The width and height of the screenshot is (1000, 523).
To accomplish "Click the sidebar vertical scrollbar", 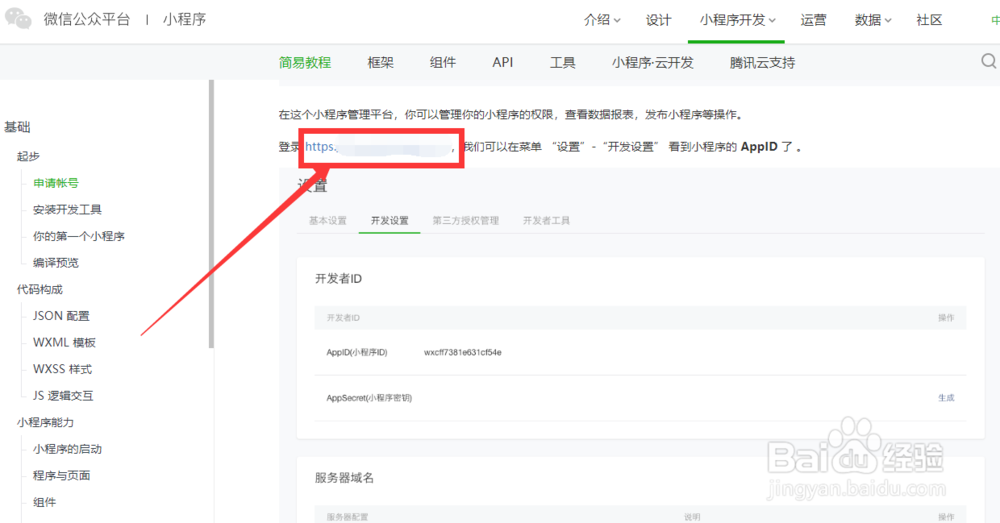I will 211,214.
